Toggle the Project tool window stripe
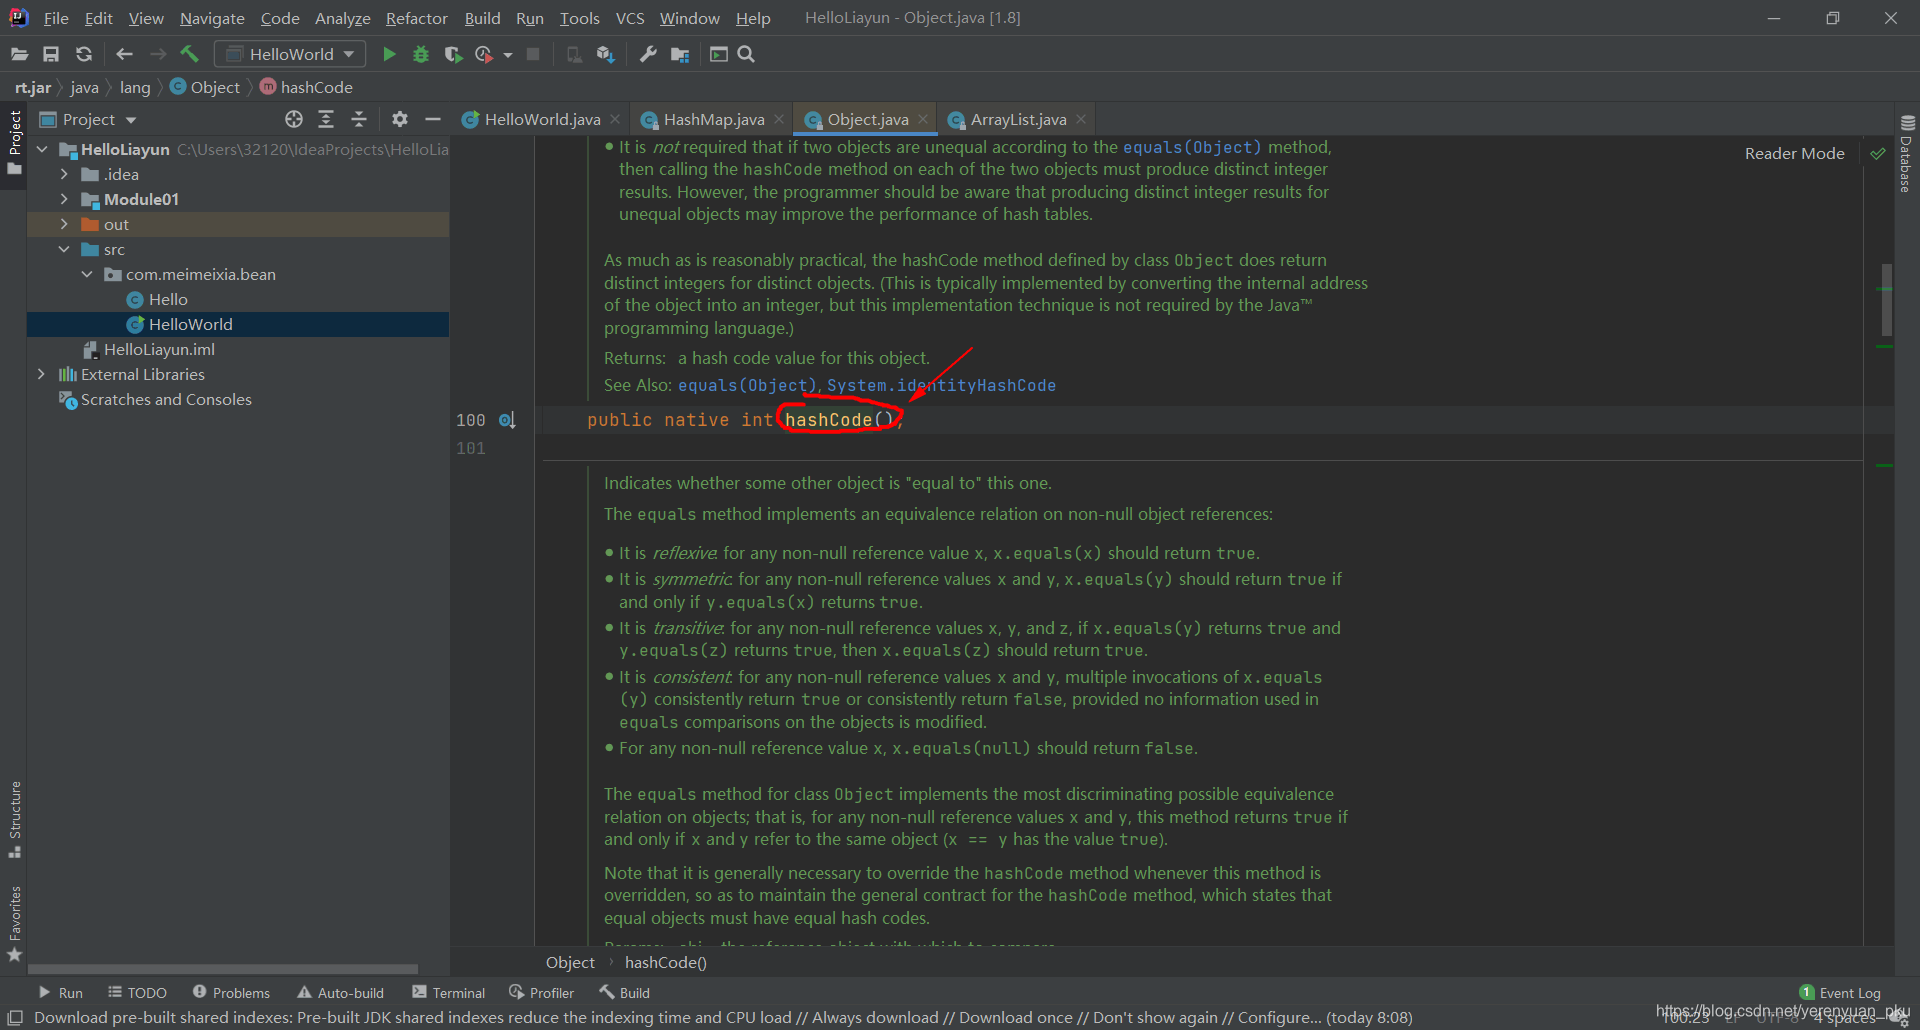The image size is (1920, 1030). coord(14,143)
